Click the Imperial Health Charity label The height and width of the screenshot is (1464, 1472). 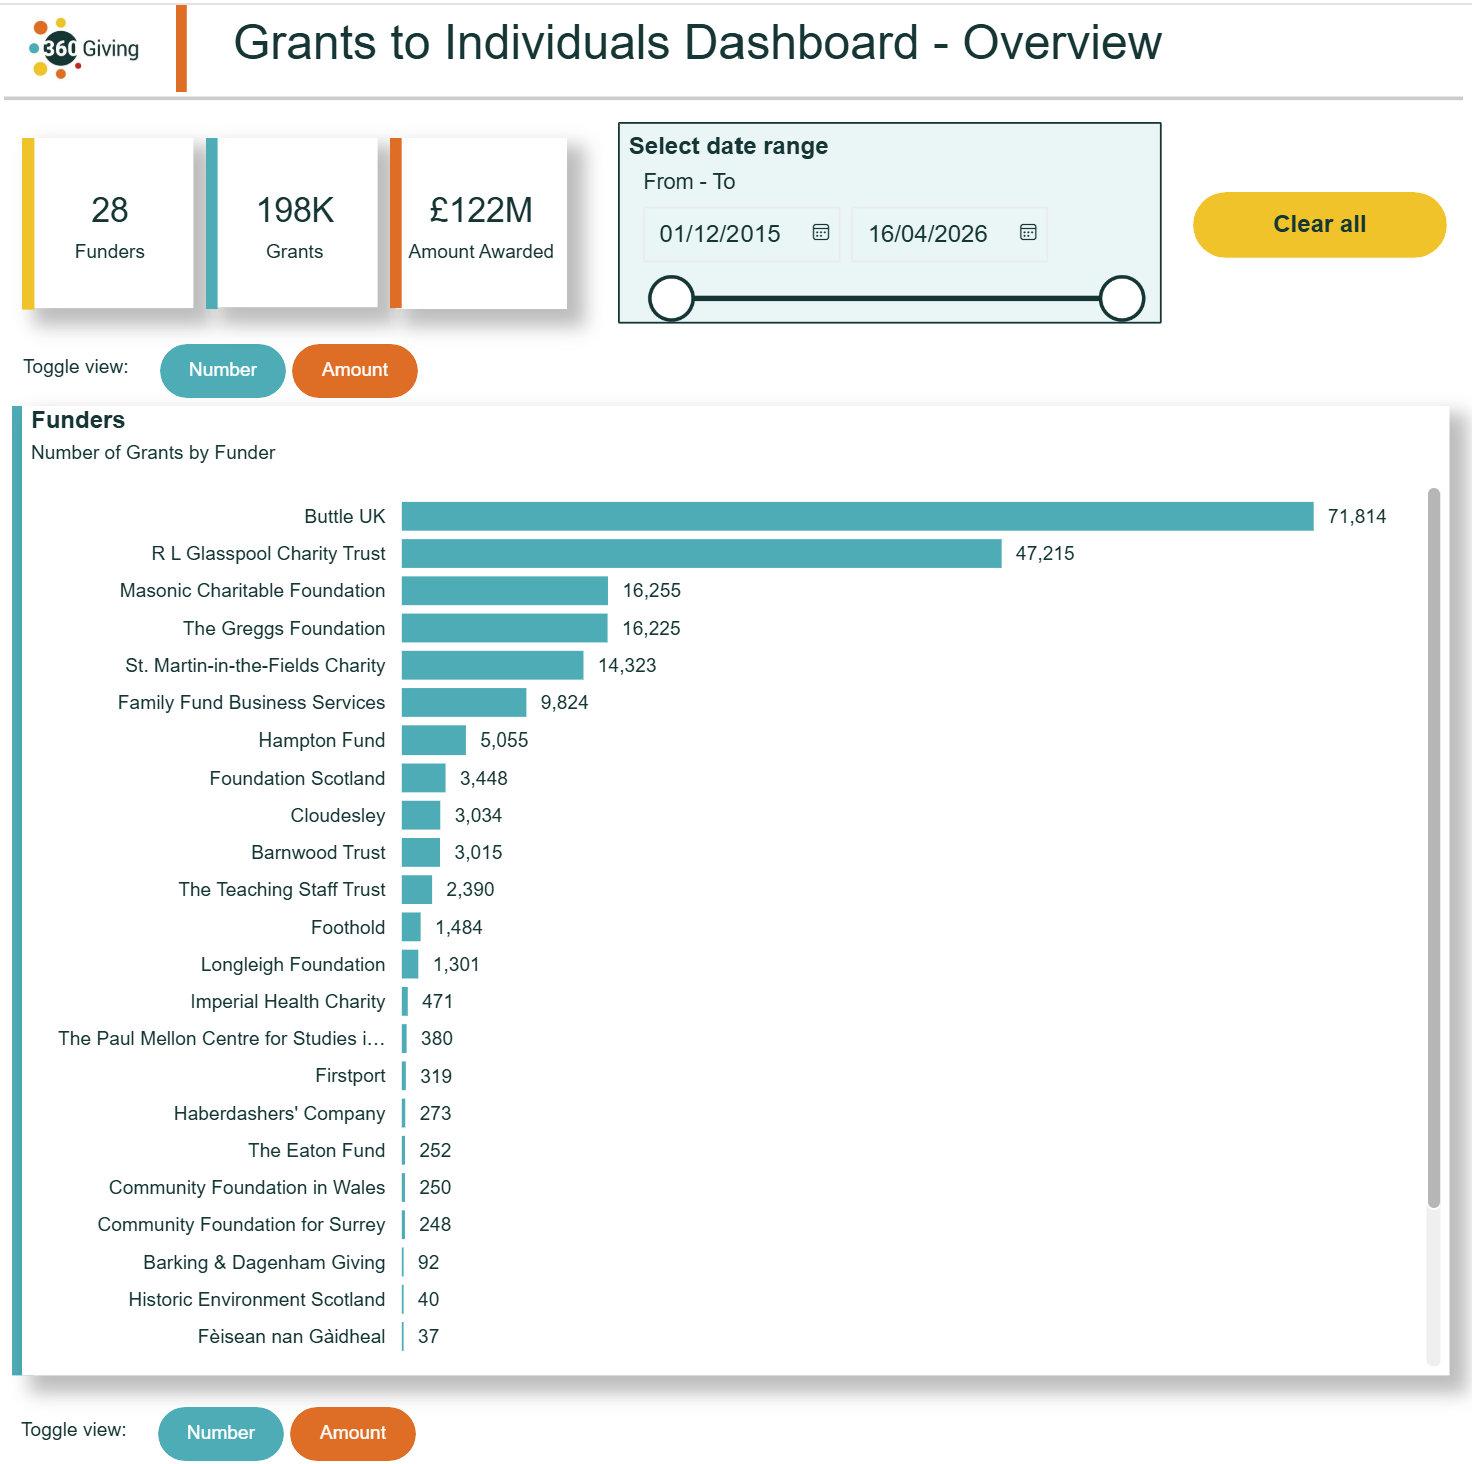point(288,1001)
